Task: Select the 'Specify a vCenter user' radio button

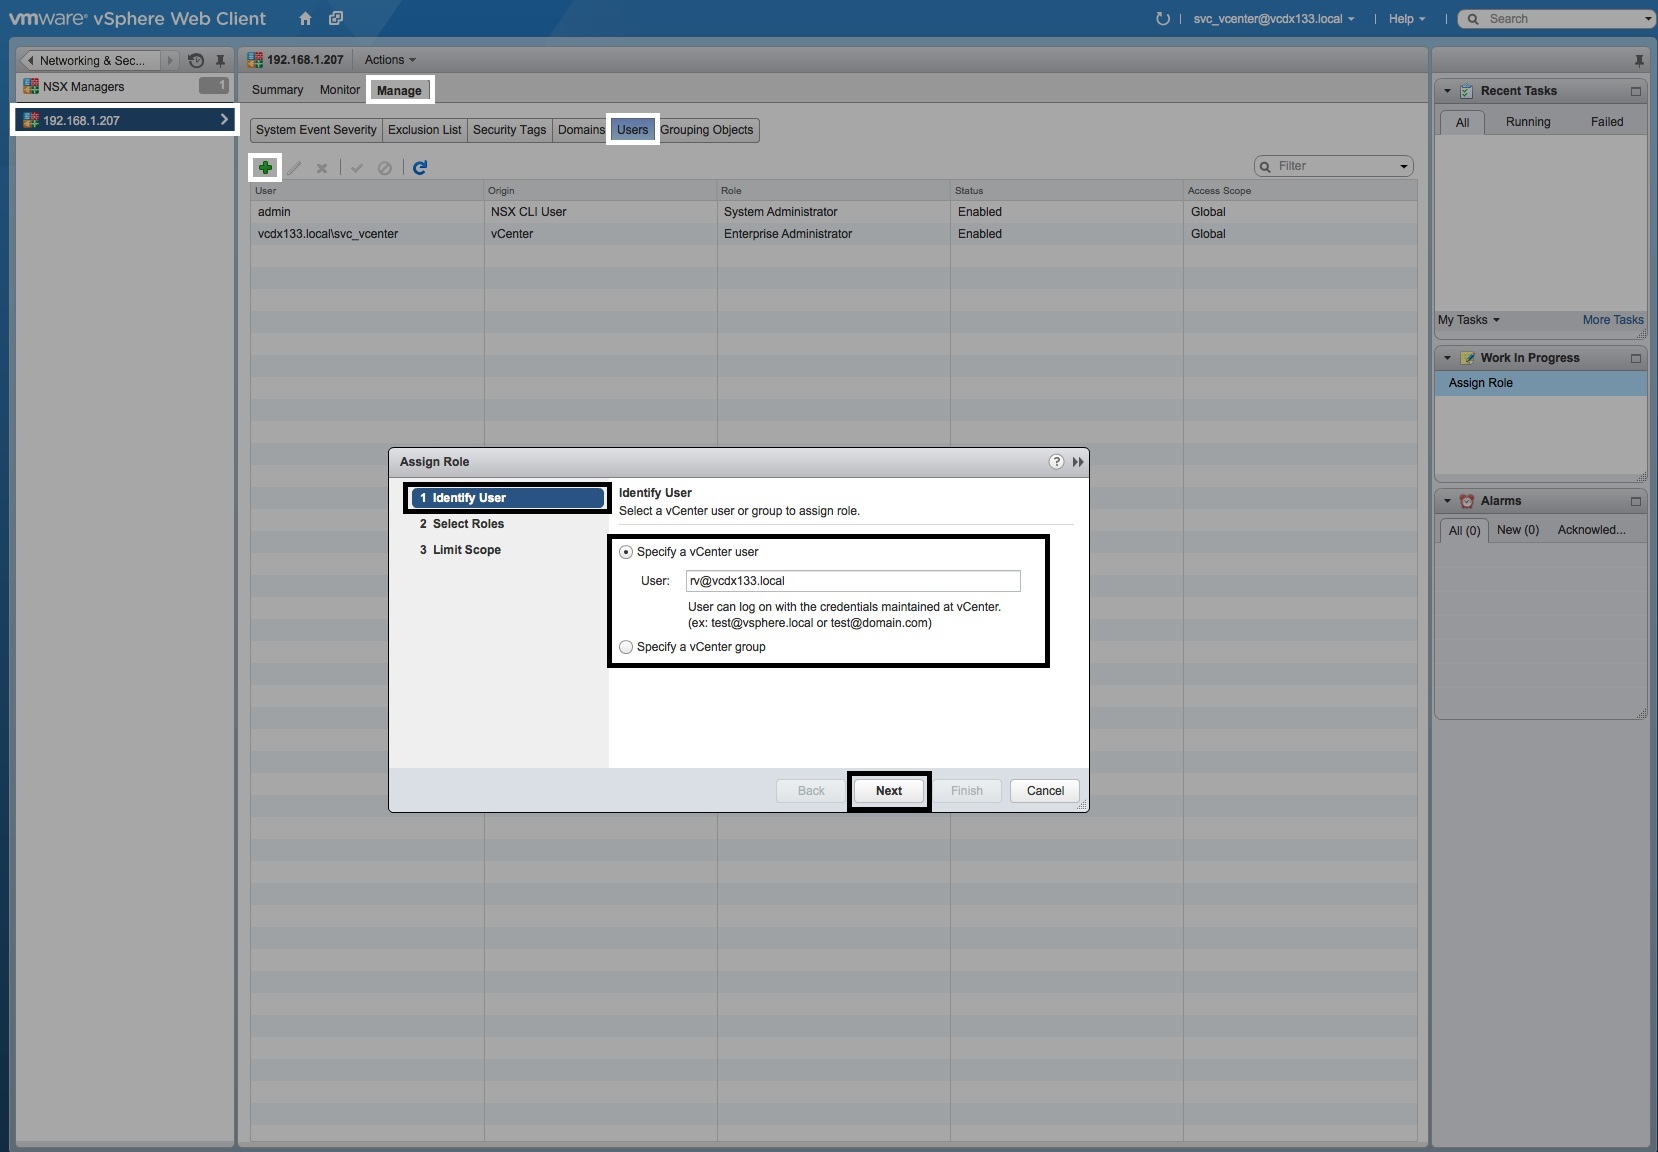Action: [626, 552]
